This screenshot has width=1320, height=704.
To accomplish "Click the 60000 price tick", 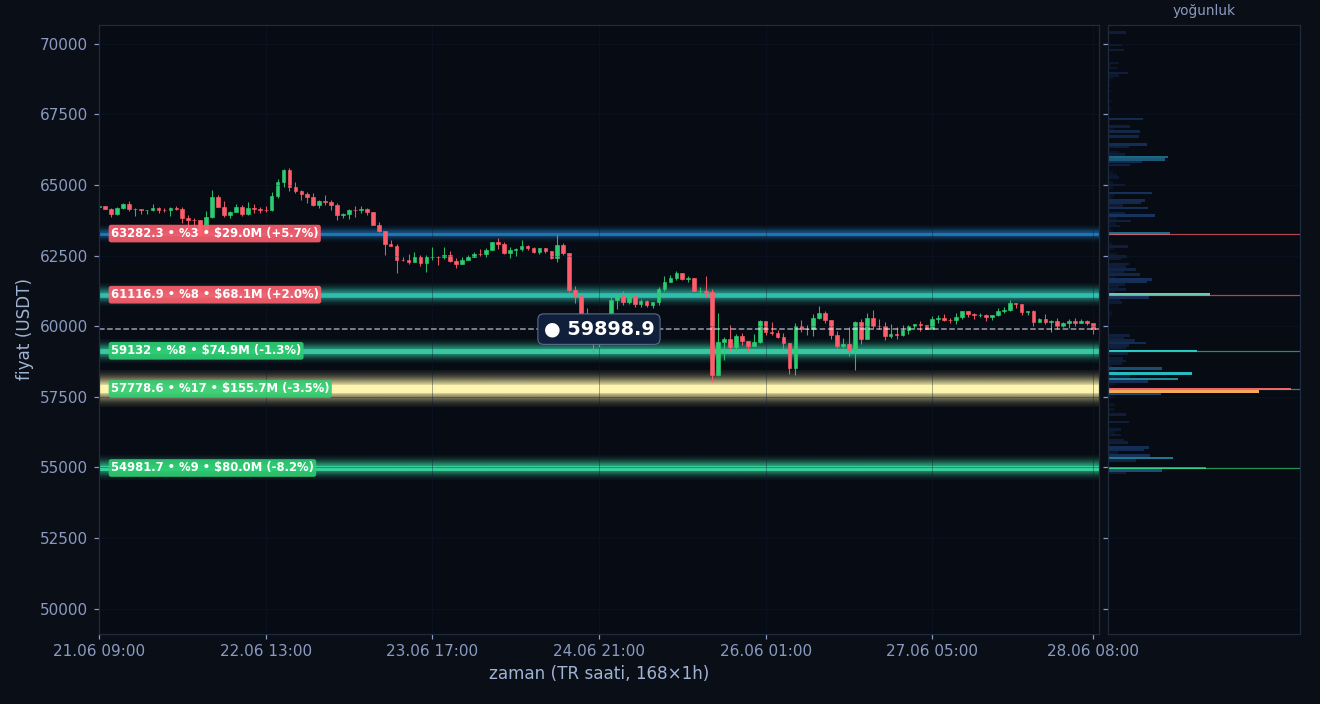I will click(x=63, y=326).
